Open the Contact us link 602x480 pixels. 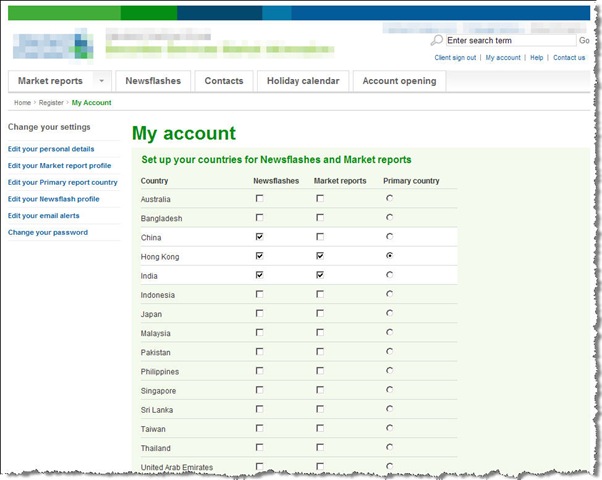(569, 58)
